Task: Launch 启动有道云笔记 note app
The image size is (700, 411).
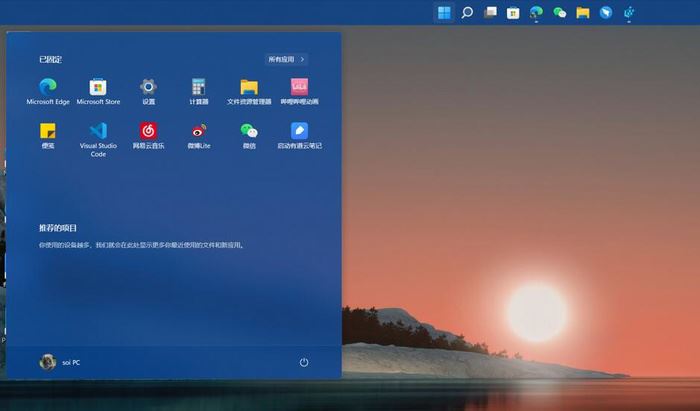Action: [299, 132]
